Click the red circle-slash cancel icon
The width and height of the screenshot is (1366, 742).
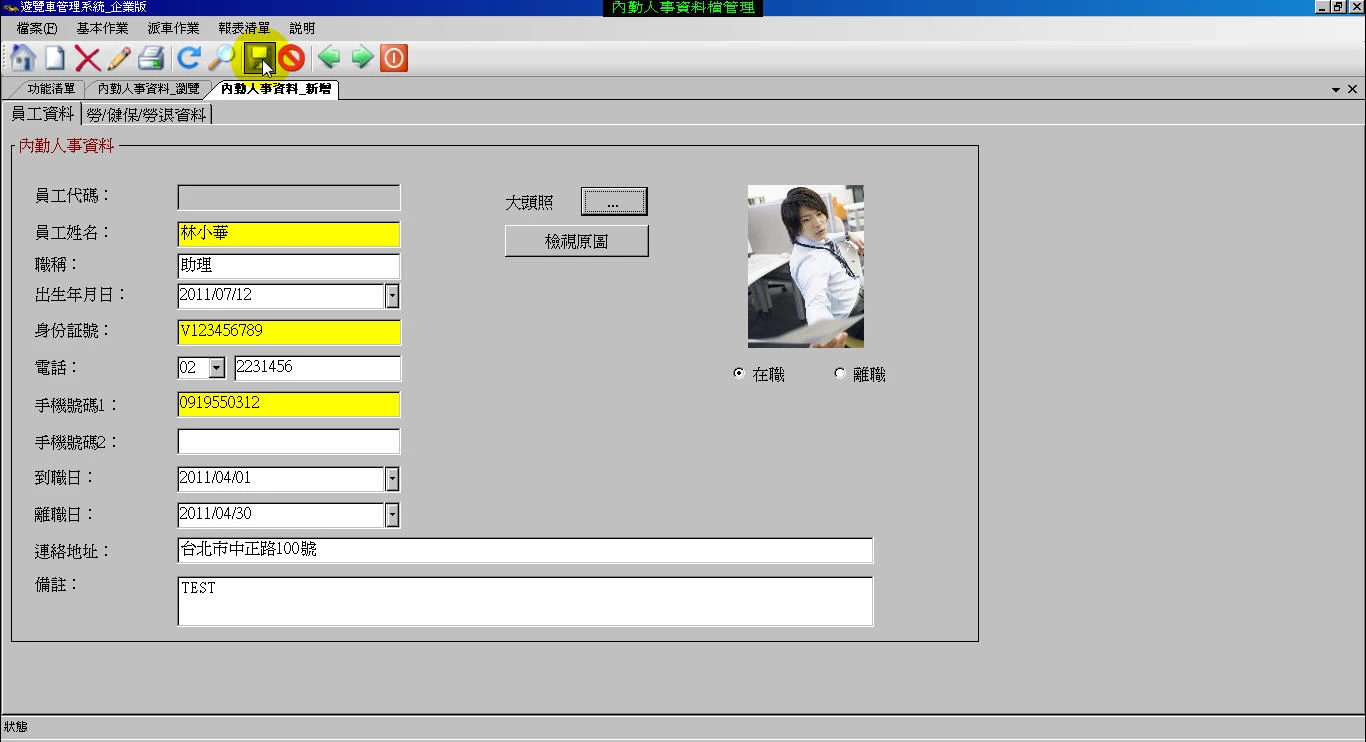click(x=291, y=58)
